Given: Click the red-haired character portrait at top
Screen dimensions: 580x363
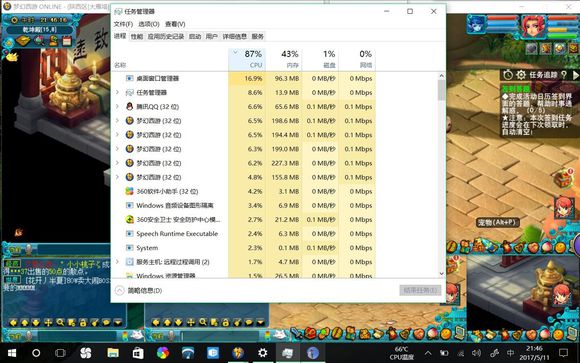Looking at the screenshot, I should click(533, 26).
